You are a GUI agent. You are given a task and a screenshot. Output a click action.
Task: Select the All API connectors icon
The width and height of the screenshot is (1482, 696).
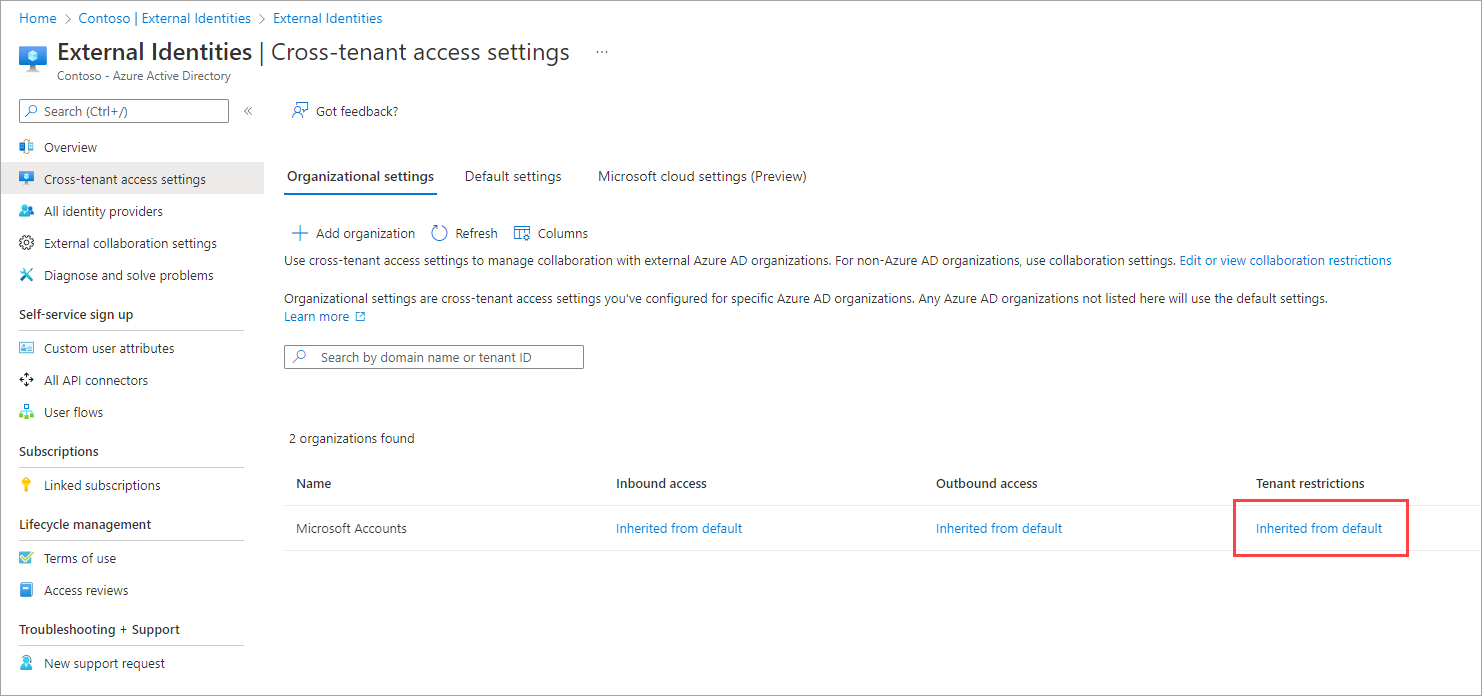pos(27,380)
